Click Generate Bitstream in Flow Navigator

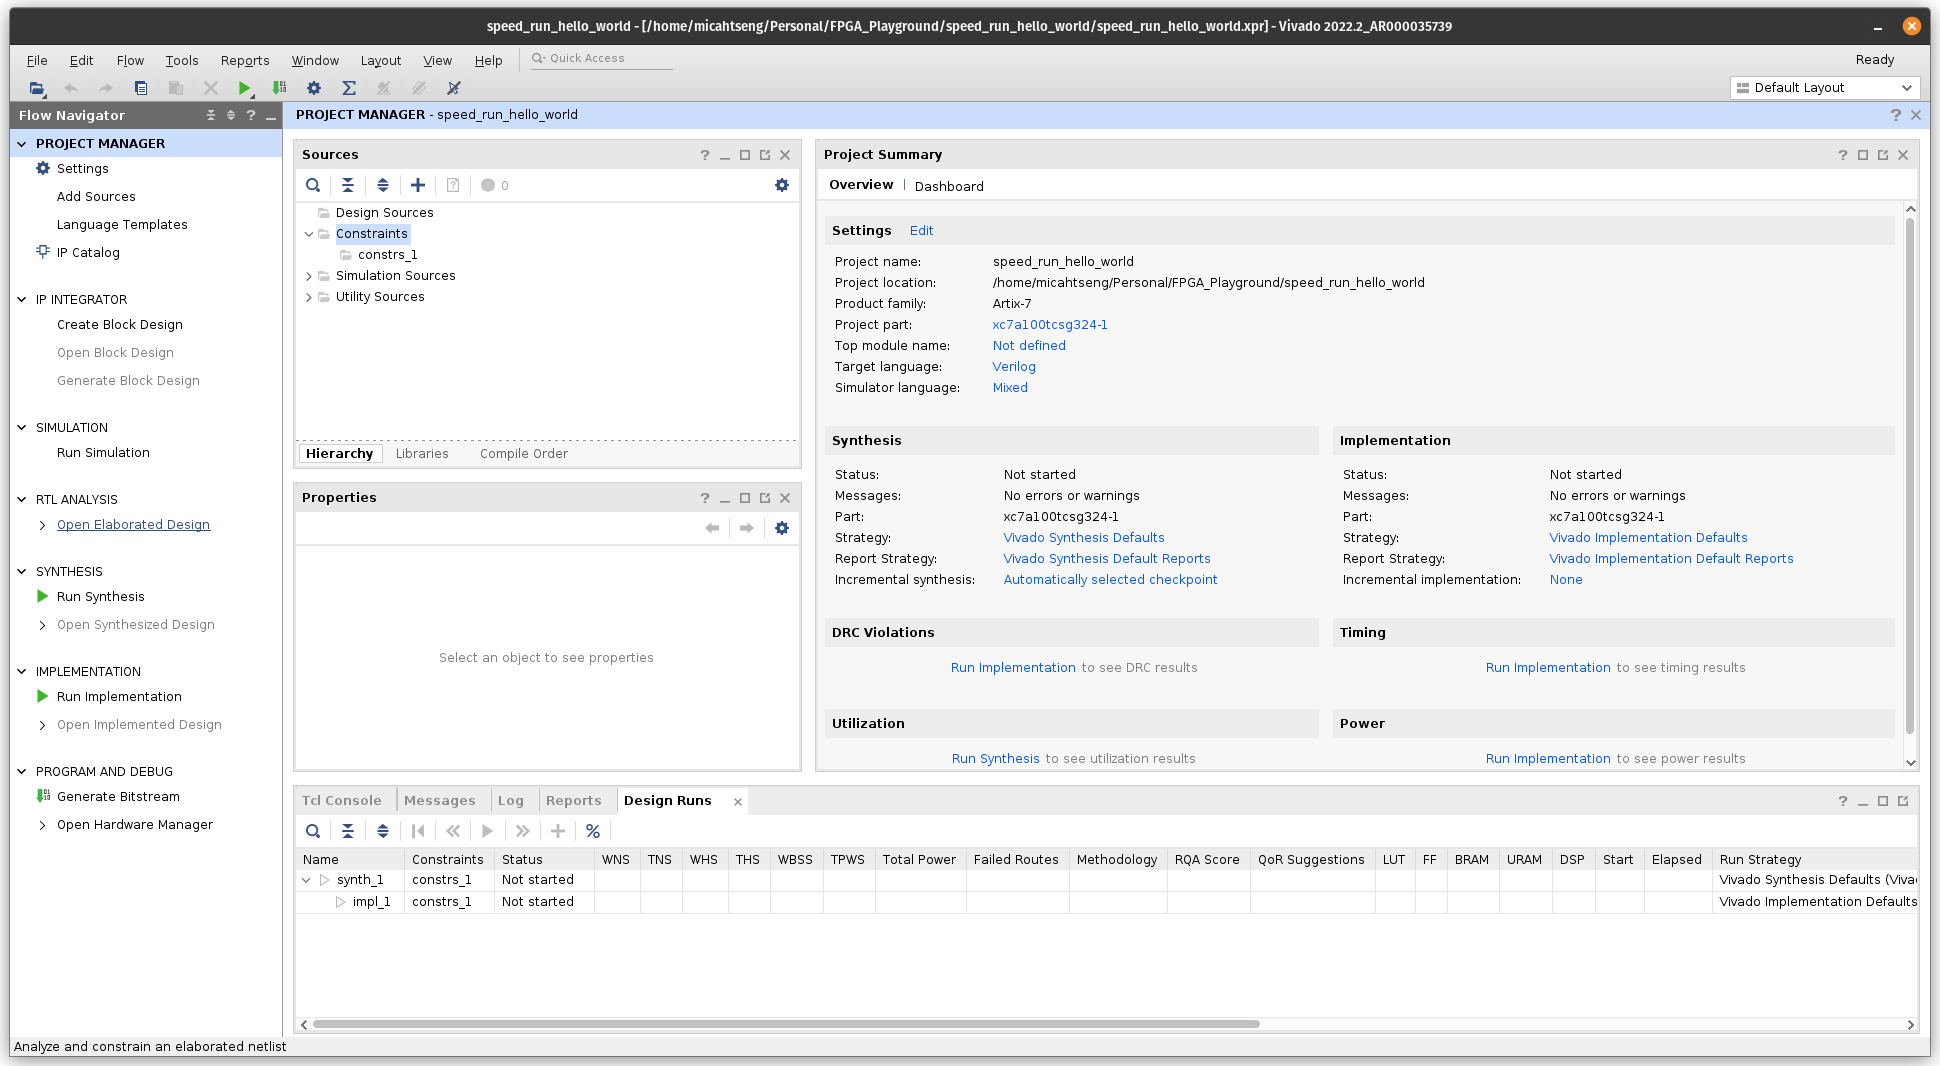pos(118,797)
